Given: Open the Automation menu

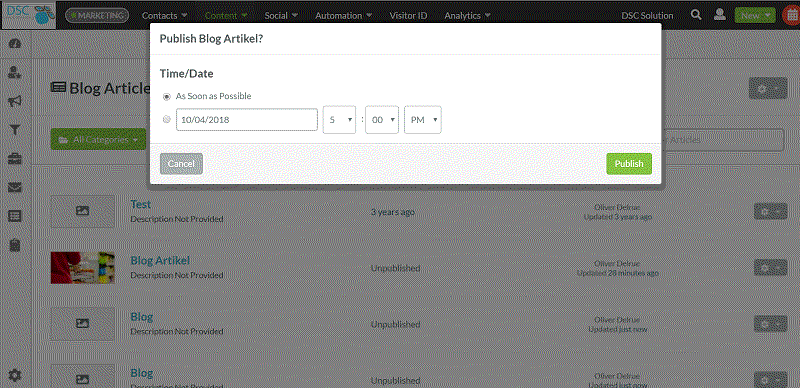Looking at the screenshot, I should [343, 15].
